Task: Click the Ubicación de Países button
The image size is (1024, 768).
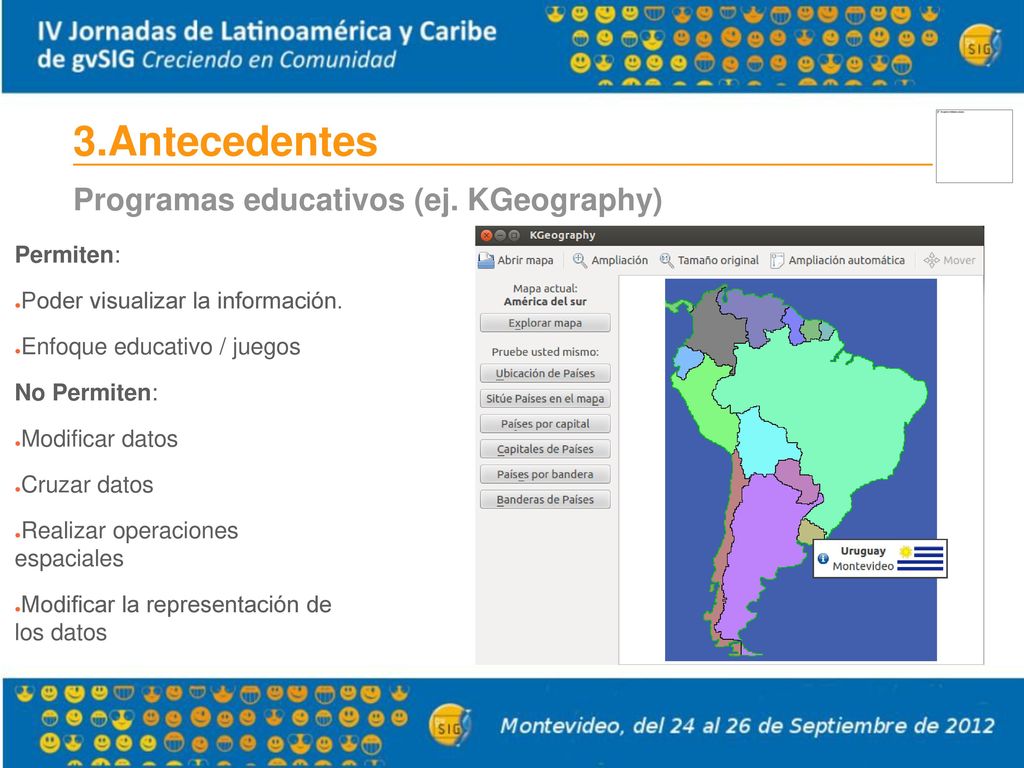Action: (545, 374)
